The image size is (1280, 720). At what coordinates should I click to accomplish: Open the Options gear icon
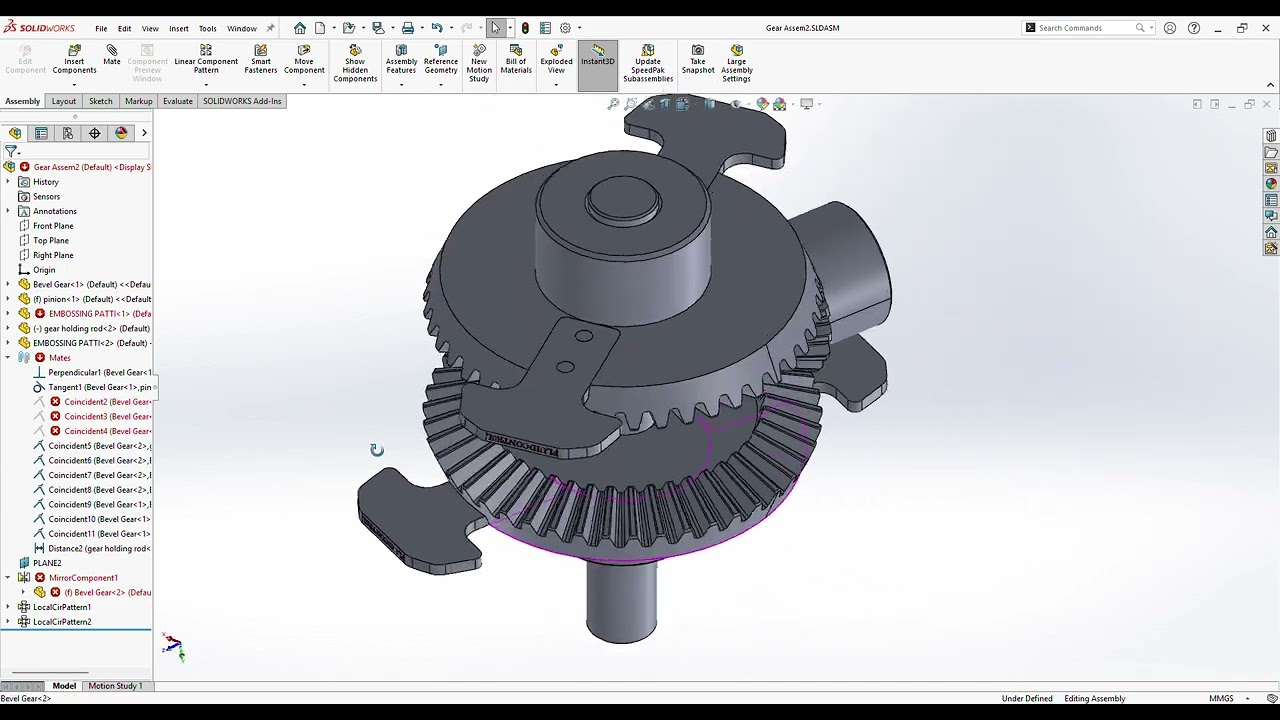click(565, 28)
